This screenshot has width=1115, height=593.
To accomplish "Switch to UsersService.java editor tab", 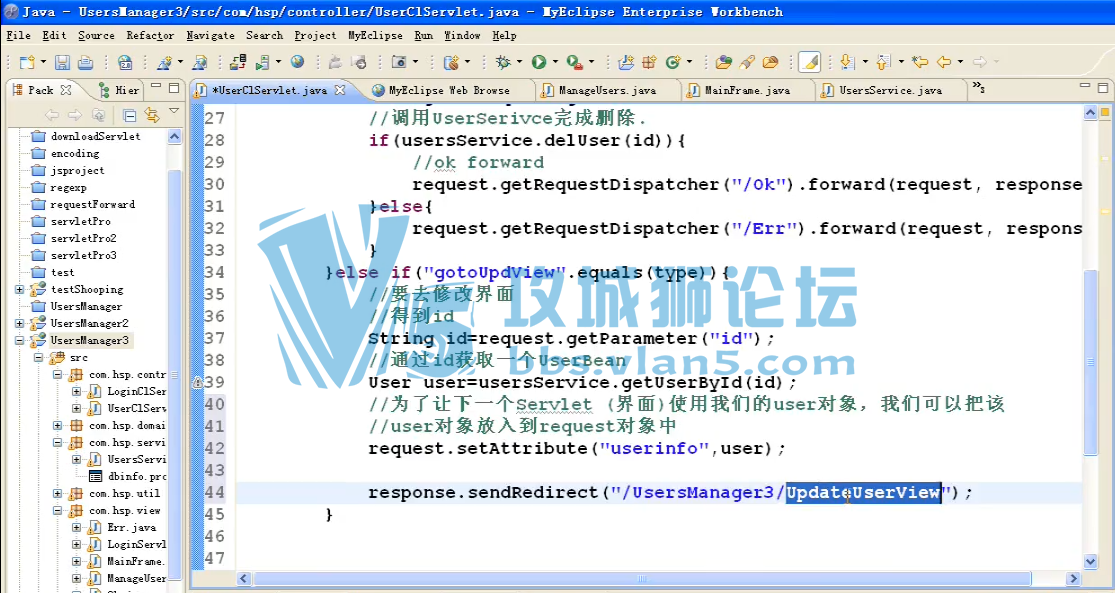I will [x=889, y=90].
